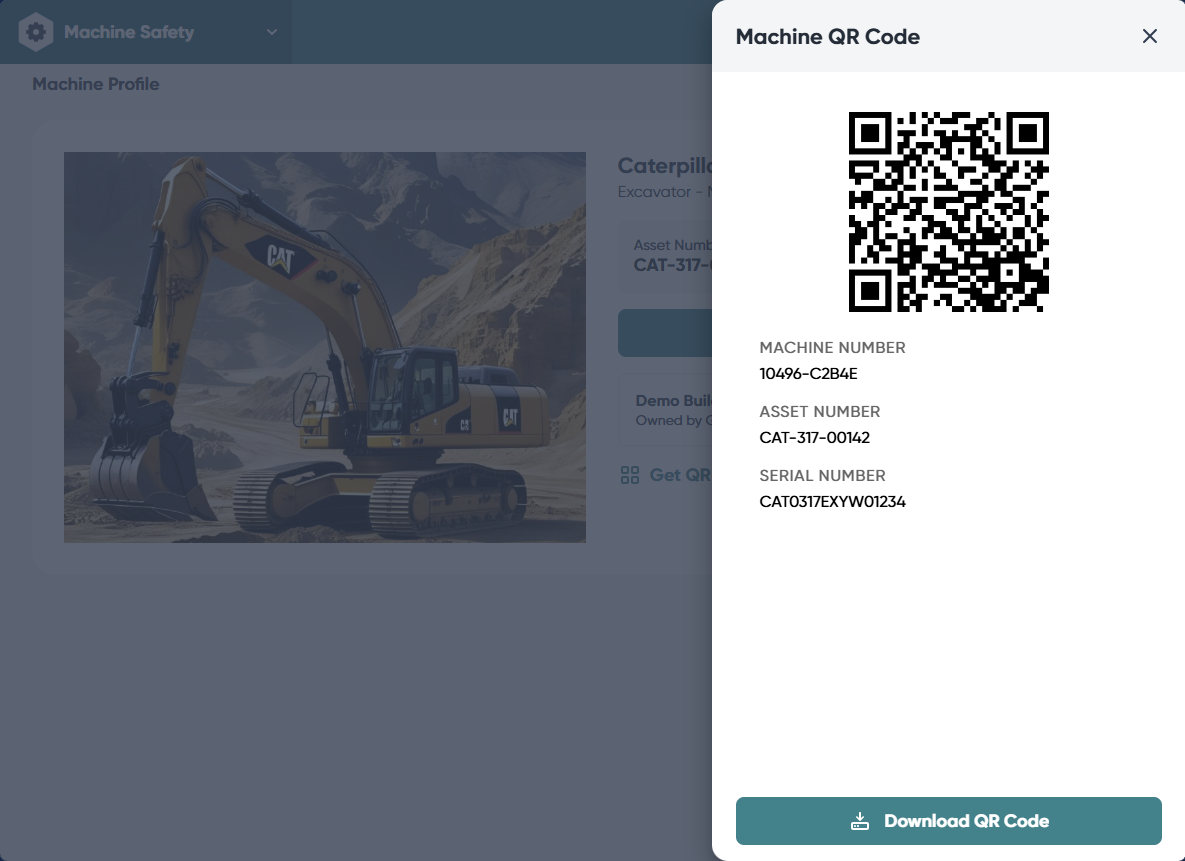Screen dimensions: 1185x861
Task: Click the download icon in the button
Action: point(860,821)
